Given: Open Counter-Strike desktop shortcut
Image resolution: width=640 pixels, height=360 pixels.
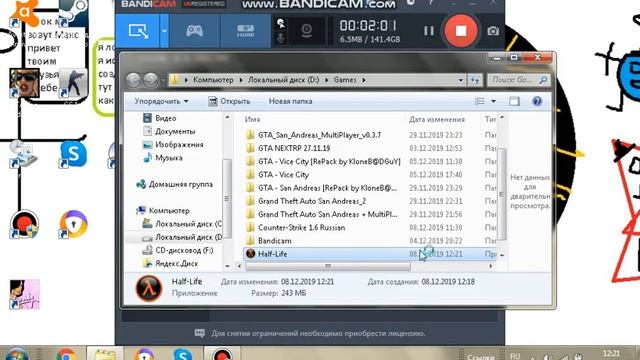Looking at the screenshot, I should tap(73, 83).
